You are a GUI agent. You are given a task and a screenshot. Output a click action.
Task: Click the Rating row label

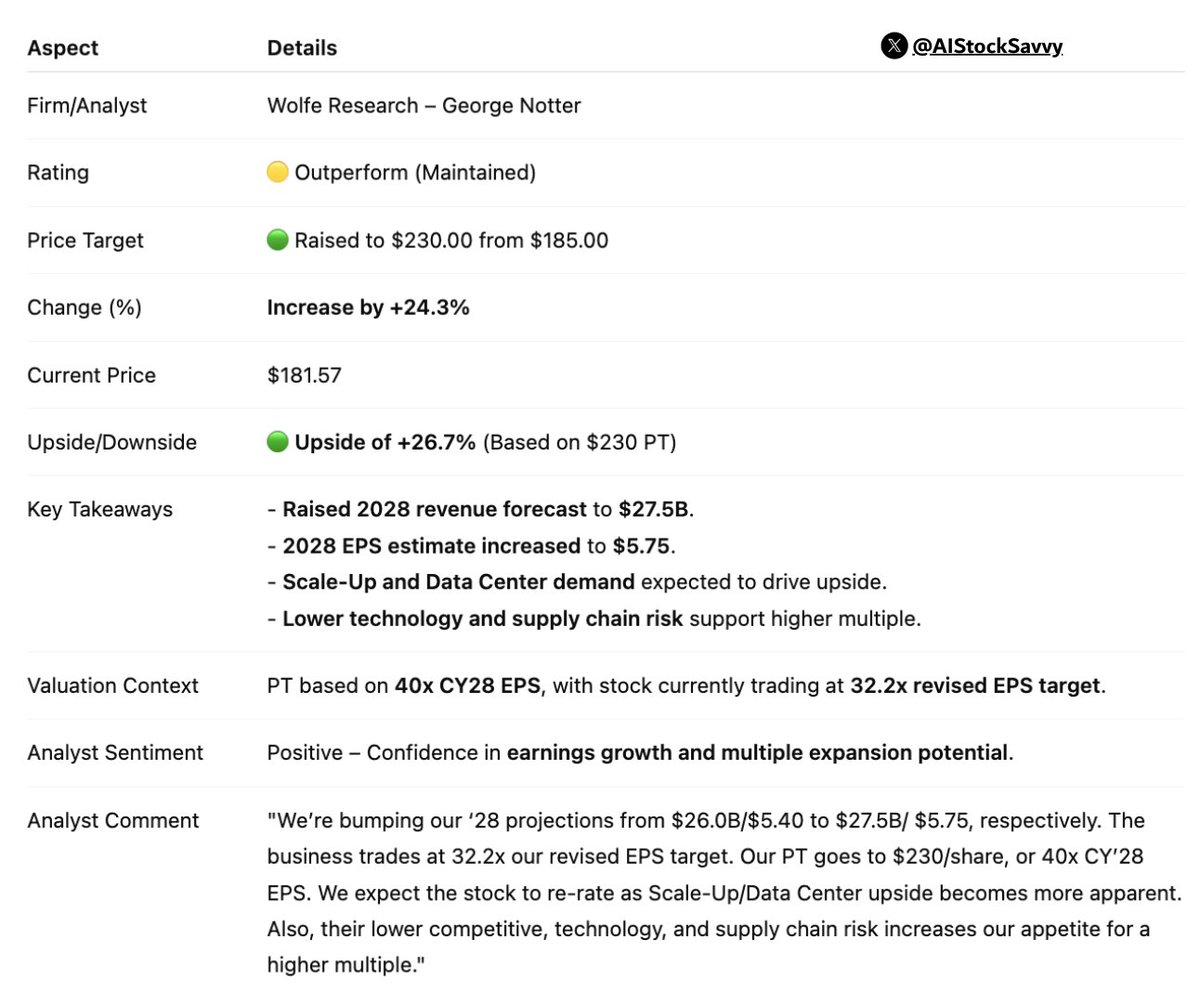tap(58, 173)
